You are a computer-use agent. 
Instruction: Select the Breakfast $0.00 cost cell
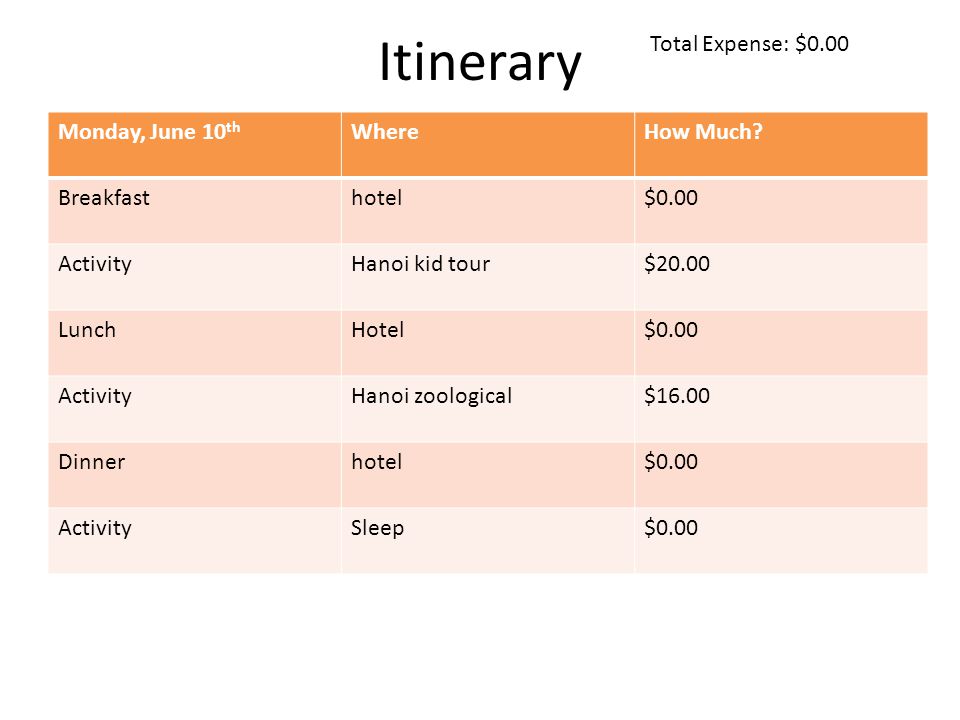(x=781, y=211)
